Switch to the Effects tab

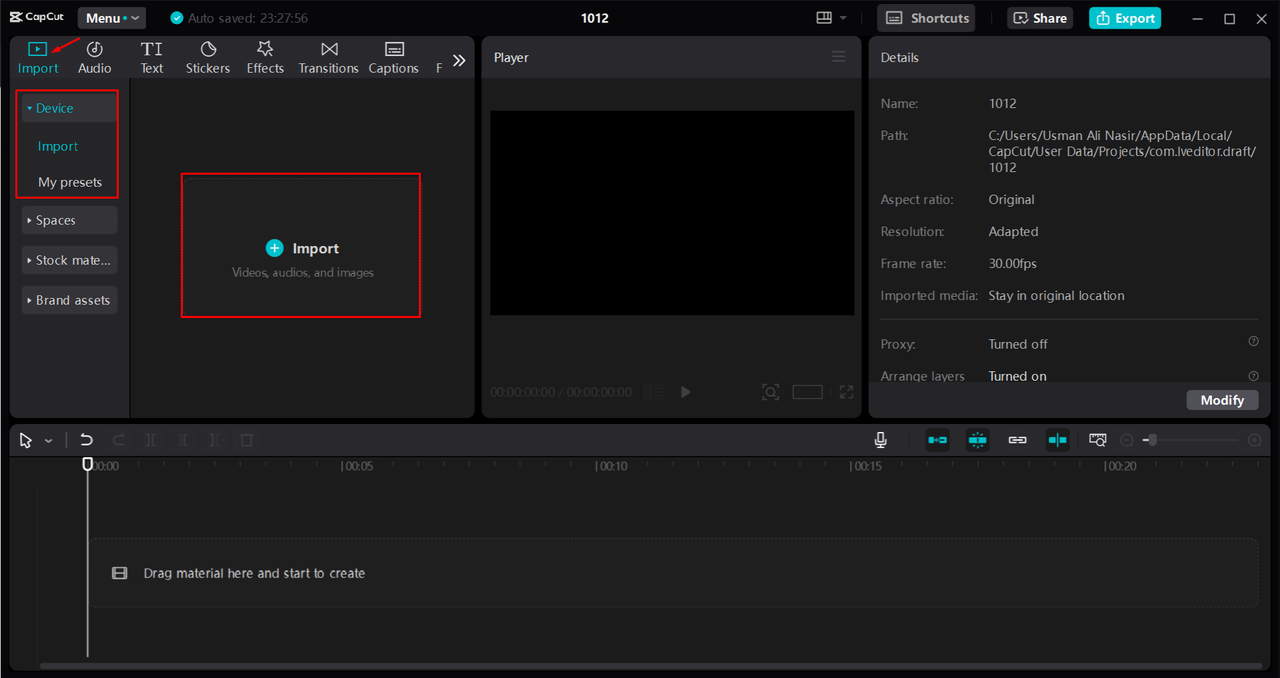tap(265, 58)
